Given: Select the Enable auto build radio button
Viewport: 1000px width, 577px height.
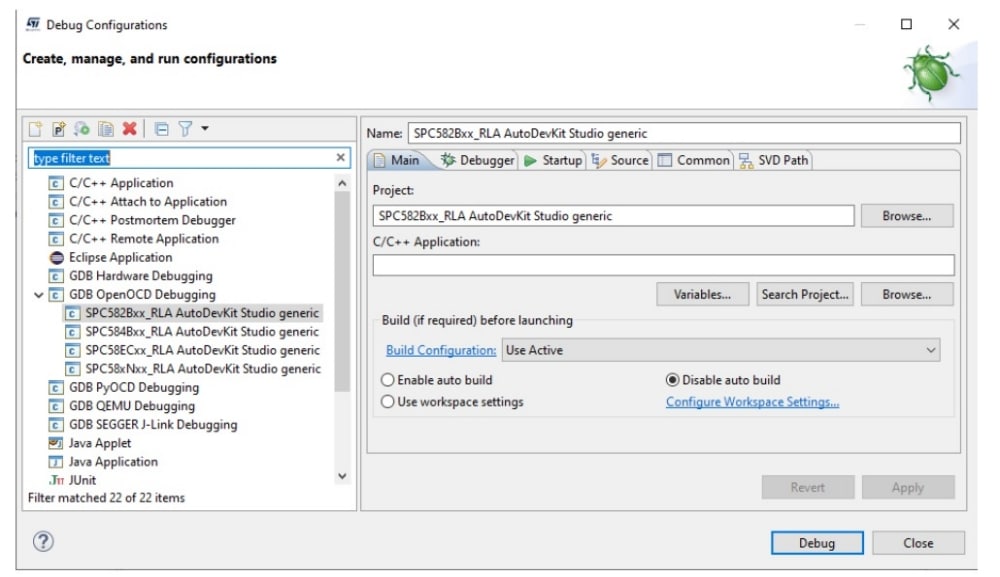Looking at the screenshot, I should click(388, 380).
